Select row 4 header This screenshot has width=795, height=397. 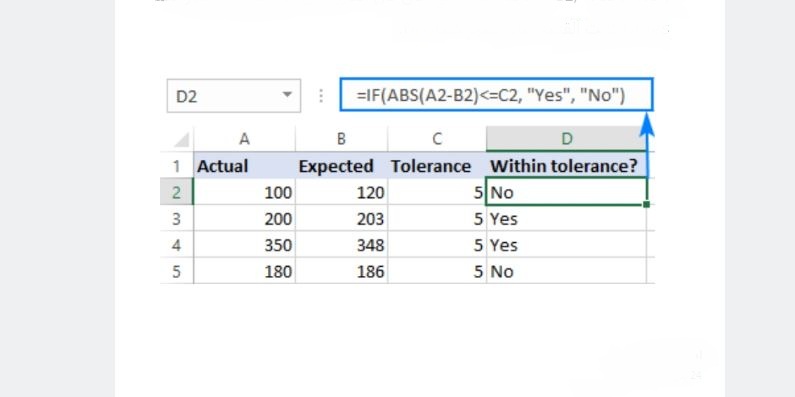[176, 245]
